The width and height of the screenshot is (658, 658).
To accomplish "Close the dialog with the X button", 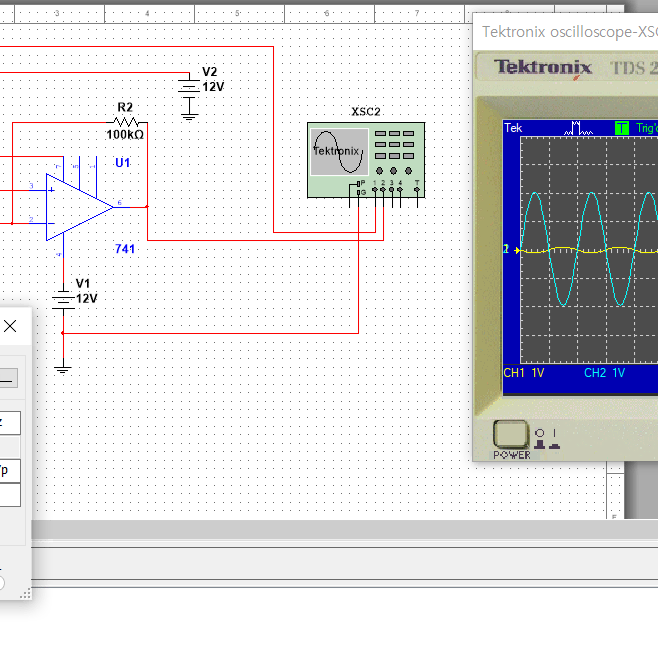I will [x=10, y=326].
